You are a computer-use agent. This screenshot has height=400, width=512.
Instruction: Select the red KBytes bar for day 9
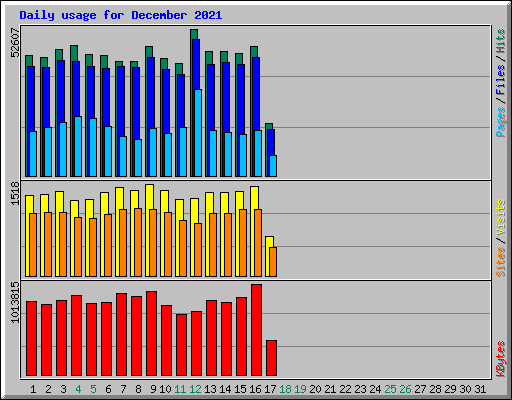pos(151,334)
